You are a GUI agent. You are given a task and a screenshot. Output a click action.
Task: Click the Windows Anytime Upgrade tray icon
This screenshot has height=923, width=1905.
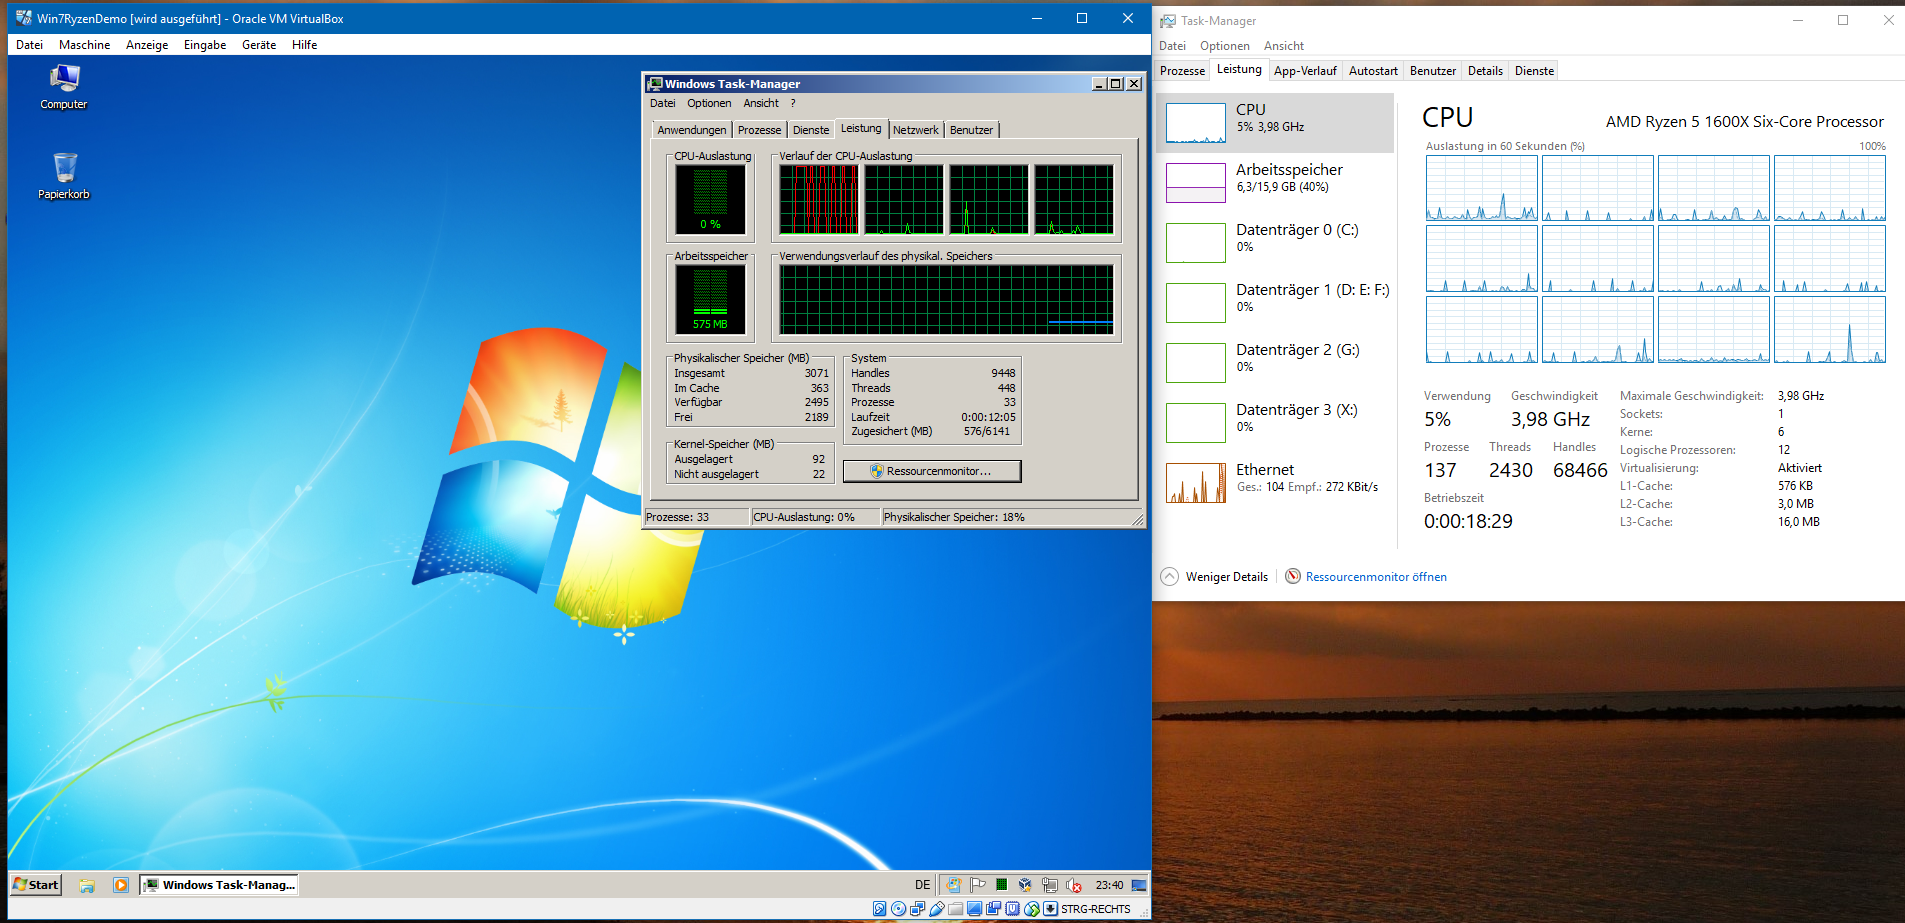954,885
